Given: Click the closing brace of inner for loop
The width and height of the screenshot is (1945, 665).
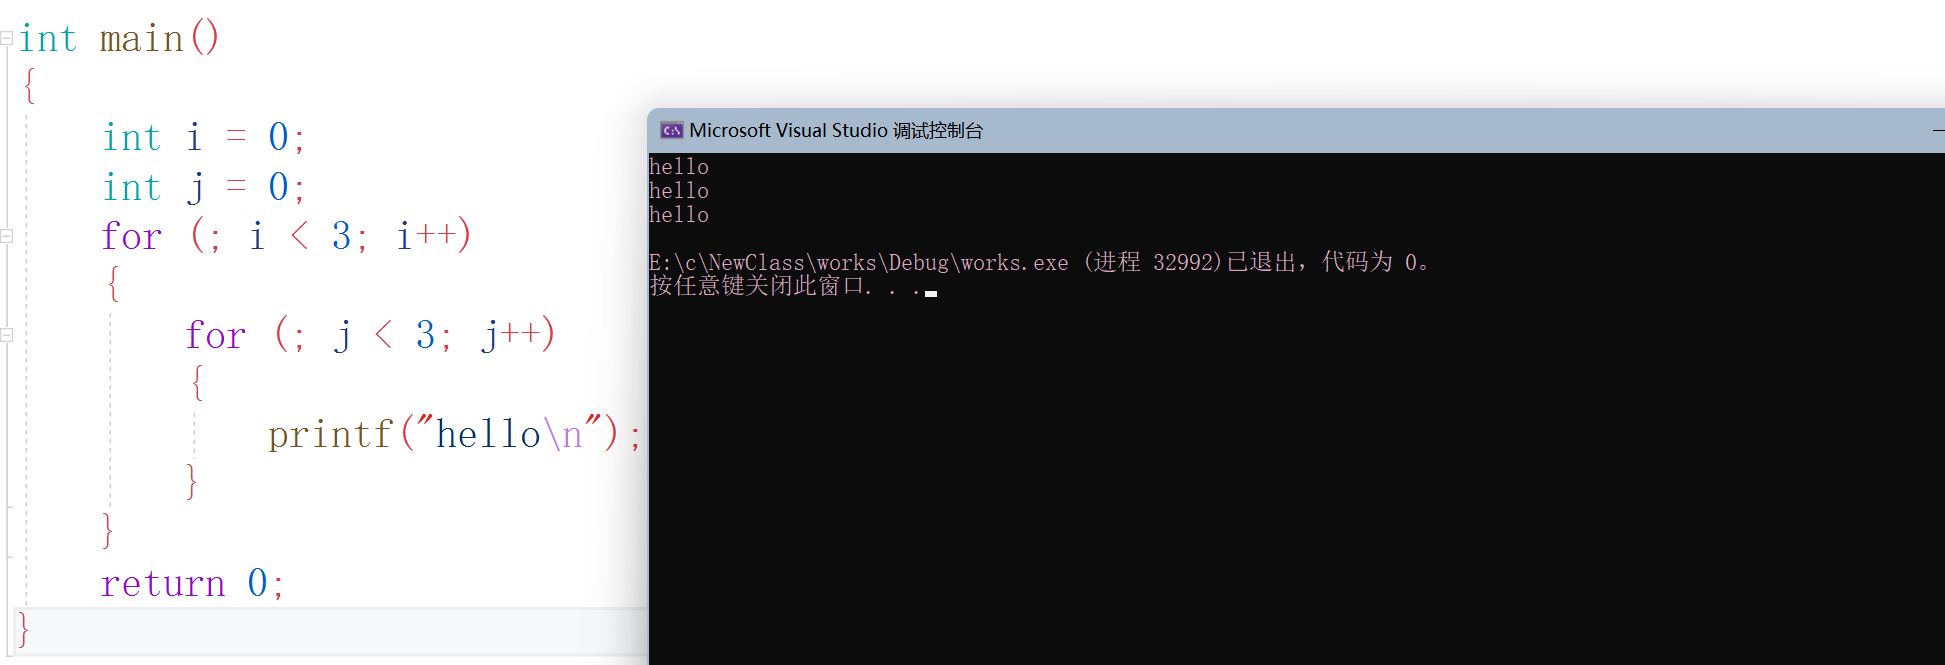Looking at the screenshot, I should (192, 481).
